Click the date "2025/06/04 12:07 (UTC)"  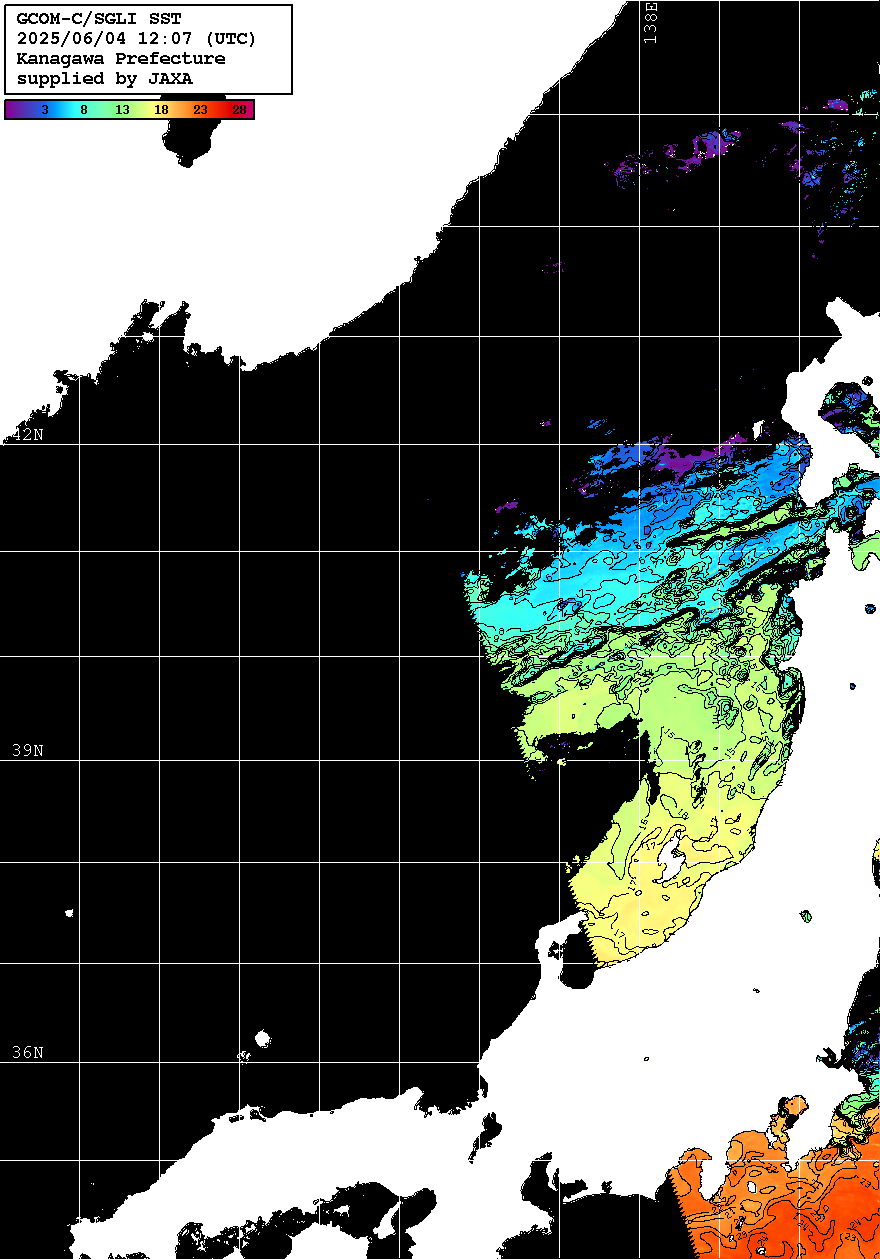tap(137, 39)
